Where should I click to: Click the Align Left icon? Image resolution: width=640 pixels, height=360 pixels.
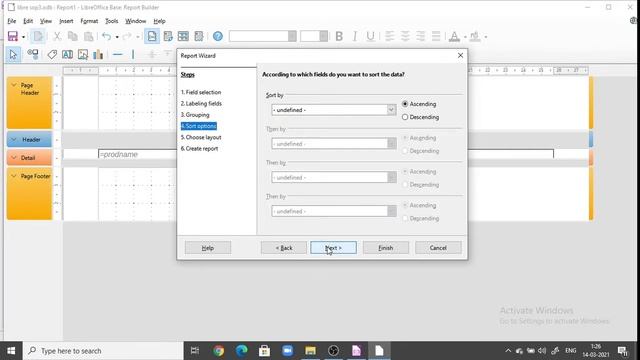pos(390,36)
